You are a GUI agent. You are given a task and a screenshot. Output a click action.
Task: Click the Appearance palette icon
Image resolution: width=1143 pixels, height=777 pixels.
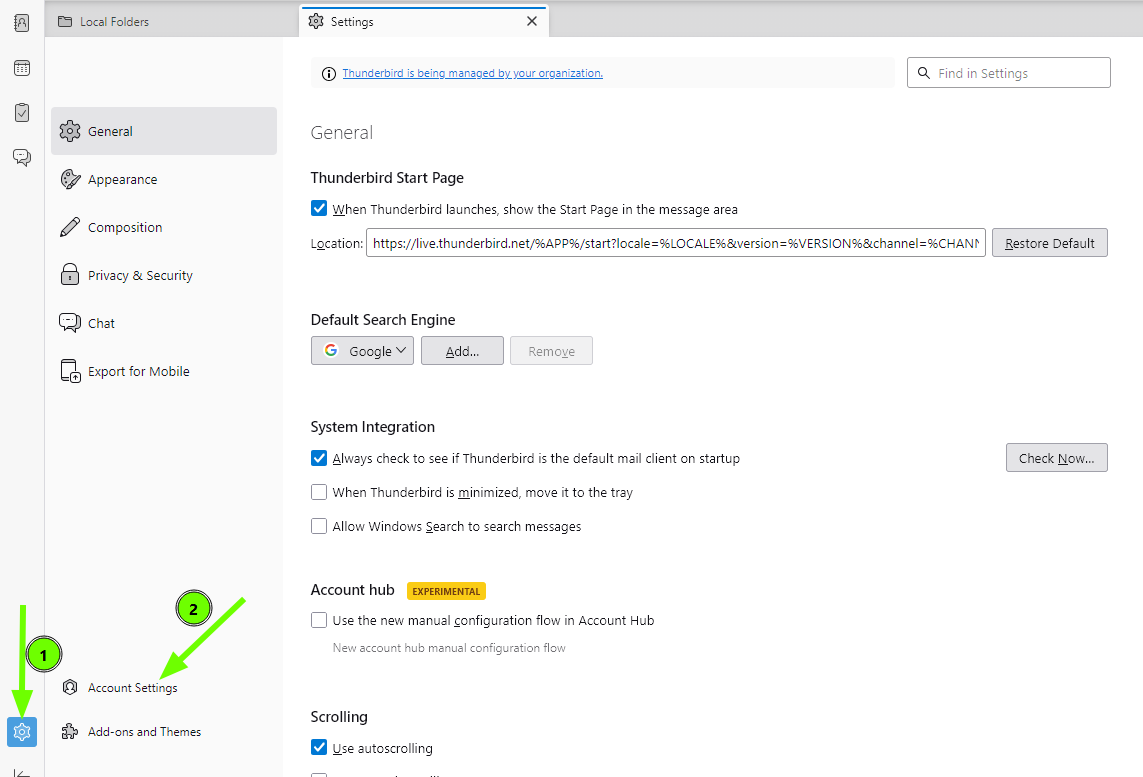(x=70, y=179)
